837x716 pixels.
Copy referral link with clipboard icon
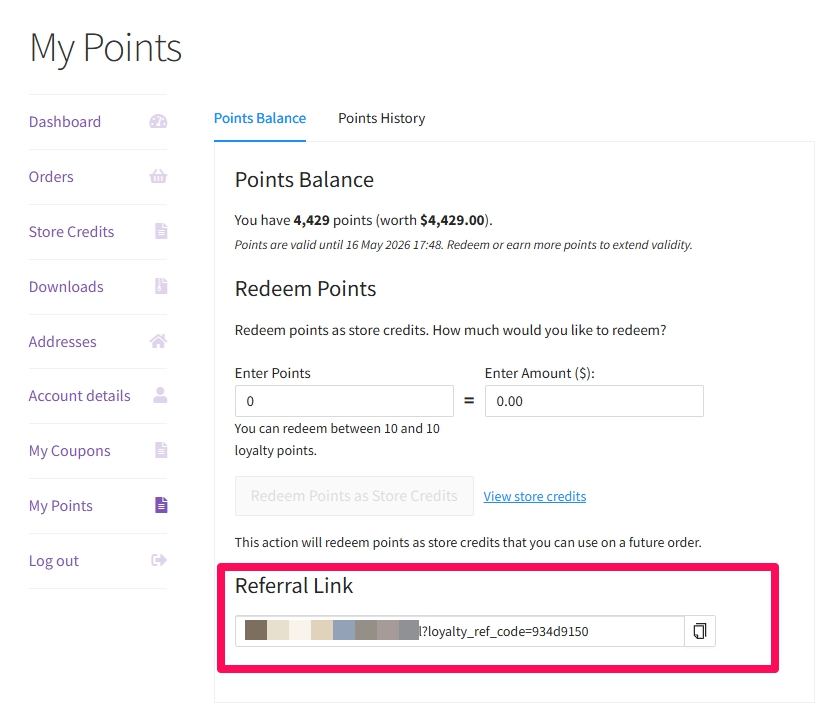point(700,631)
